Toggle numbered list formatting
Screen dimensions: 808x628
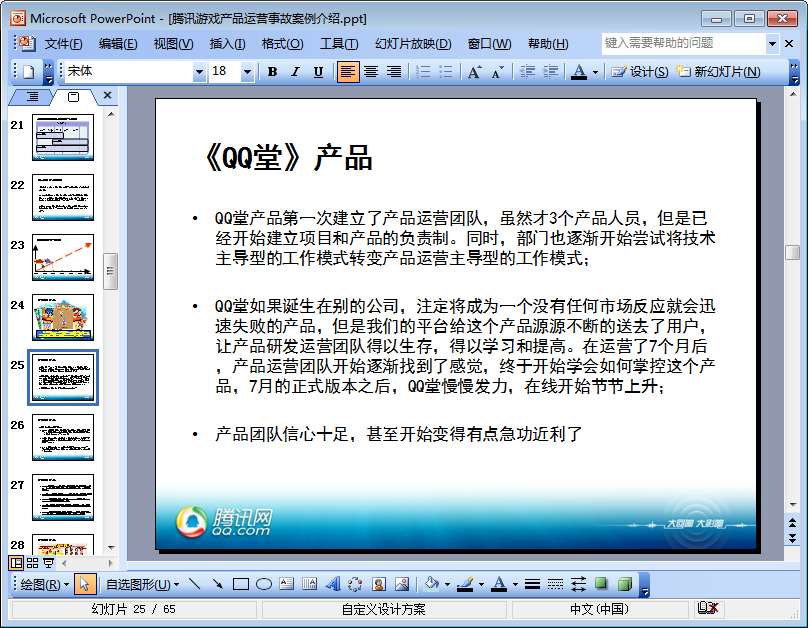(423, 72)
